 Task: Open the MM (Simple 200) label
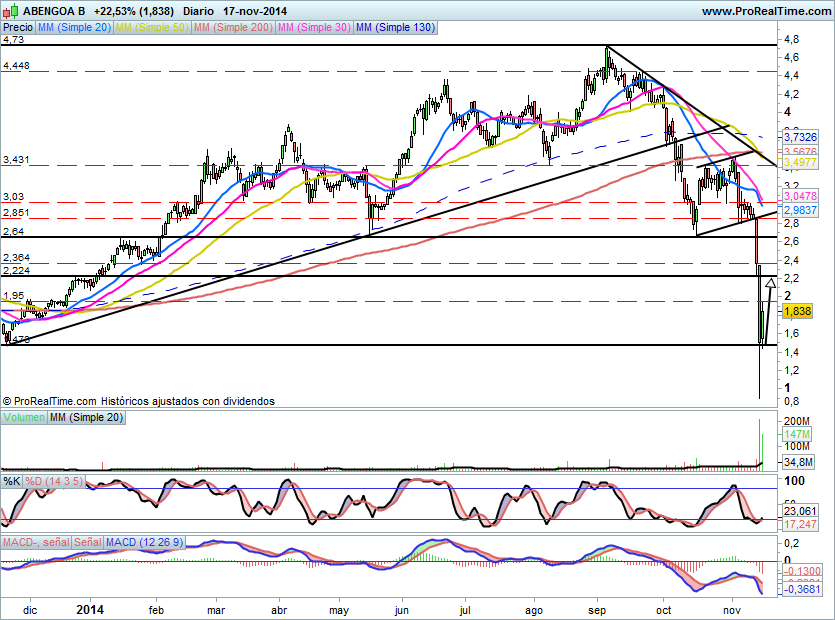[233, 28]
